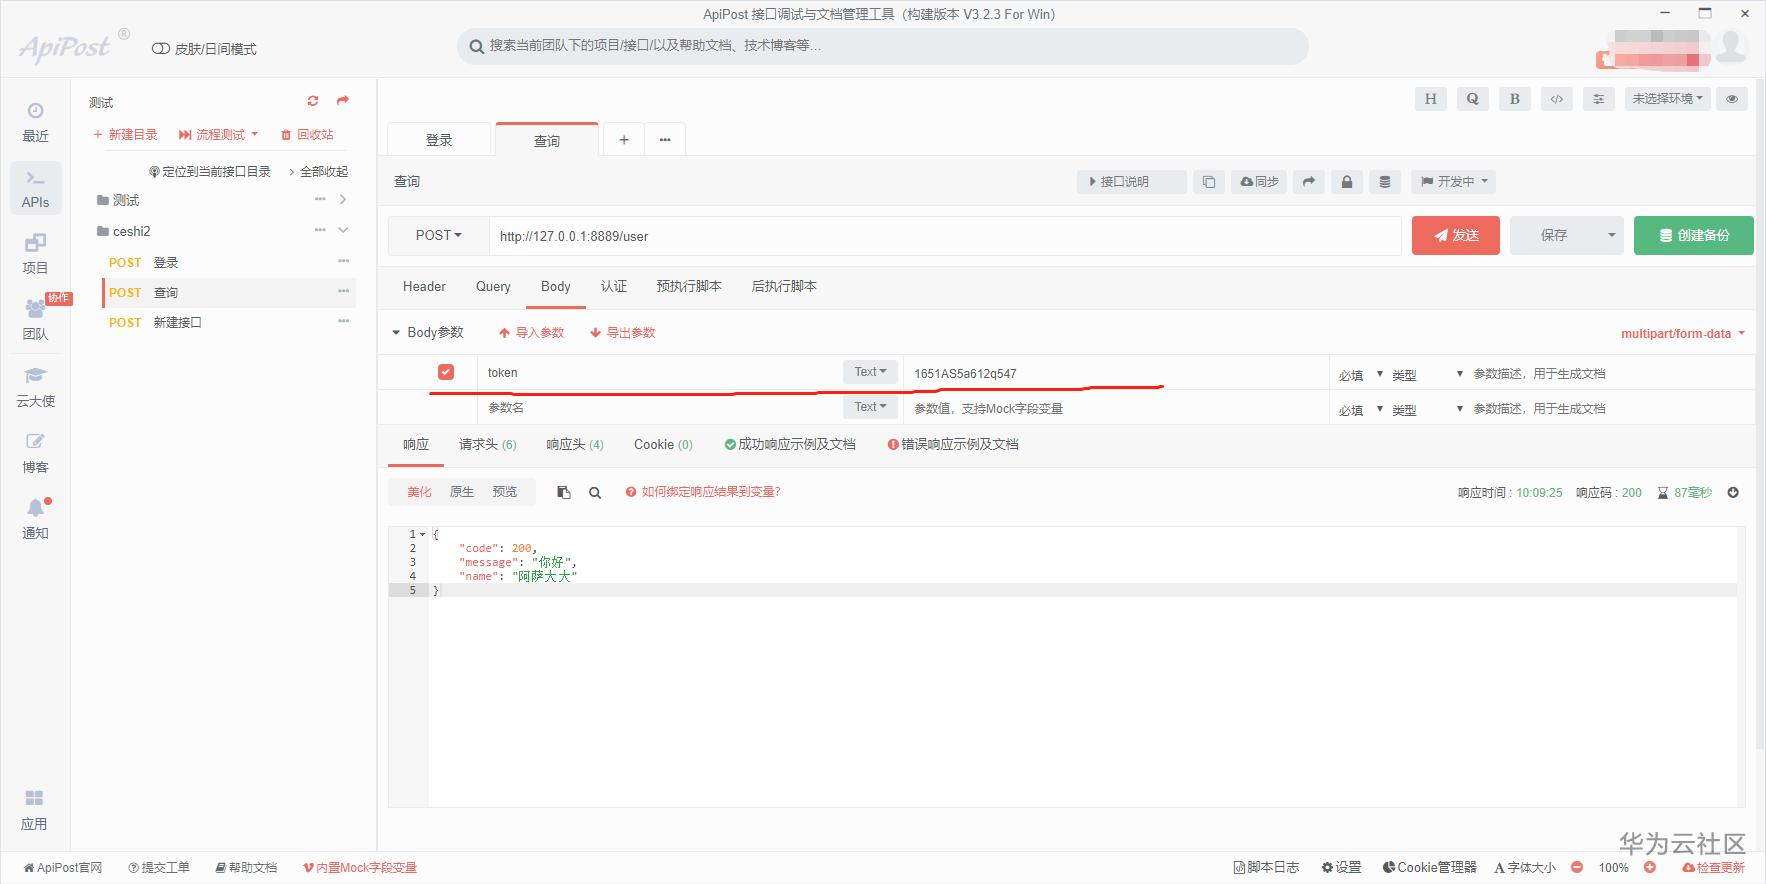Copy the response with the clipboard icon

point(564,492)
